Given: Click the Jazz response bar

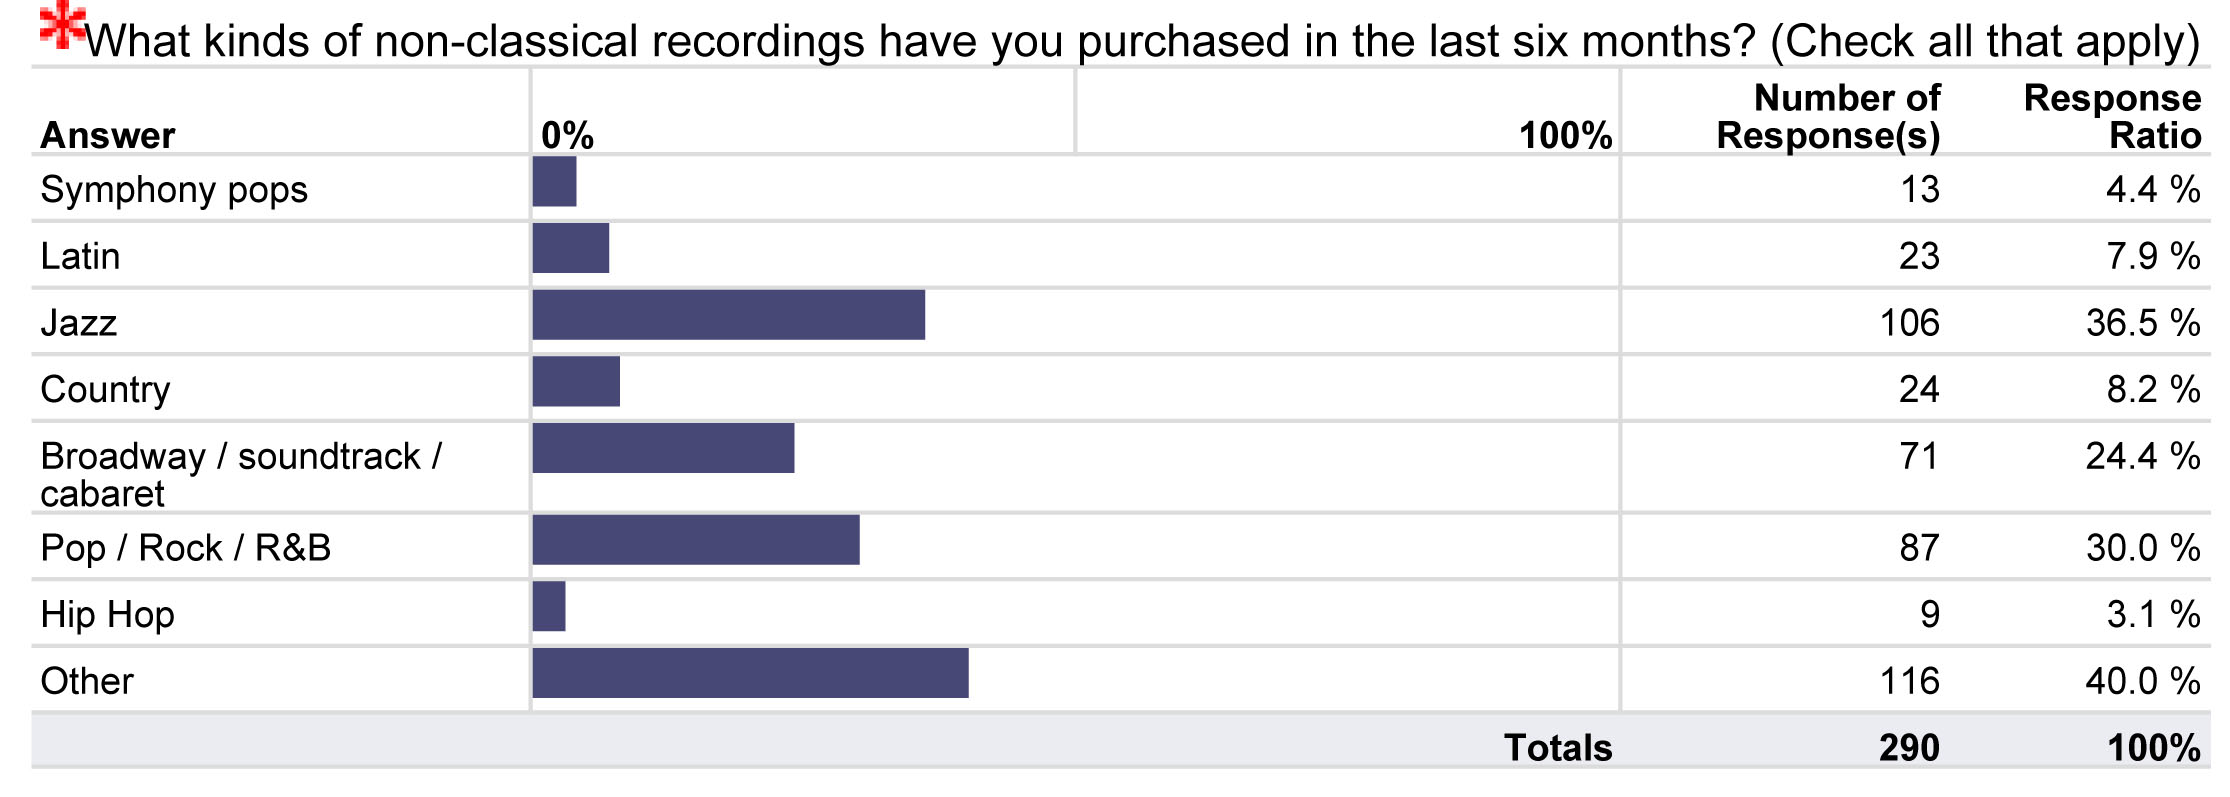Looking at the screenshot, I should click(728, 315).
